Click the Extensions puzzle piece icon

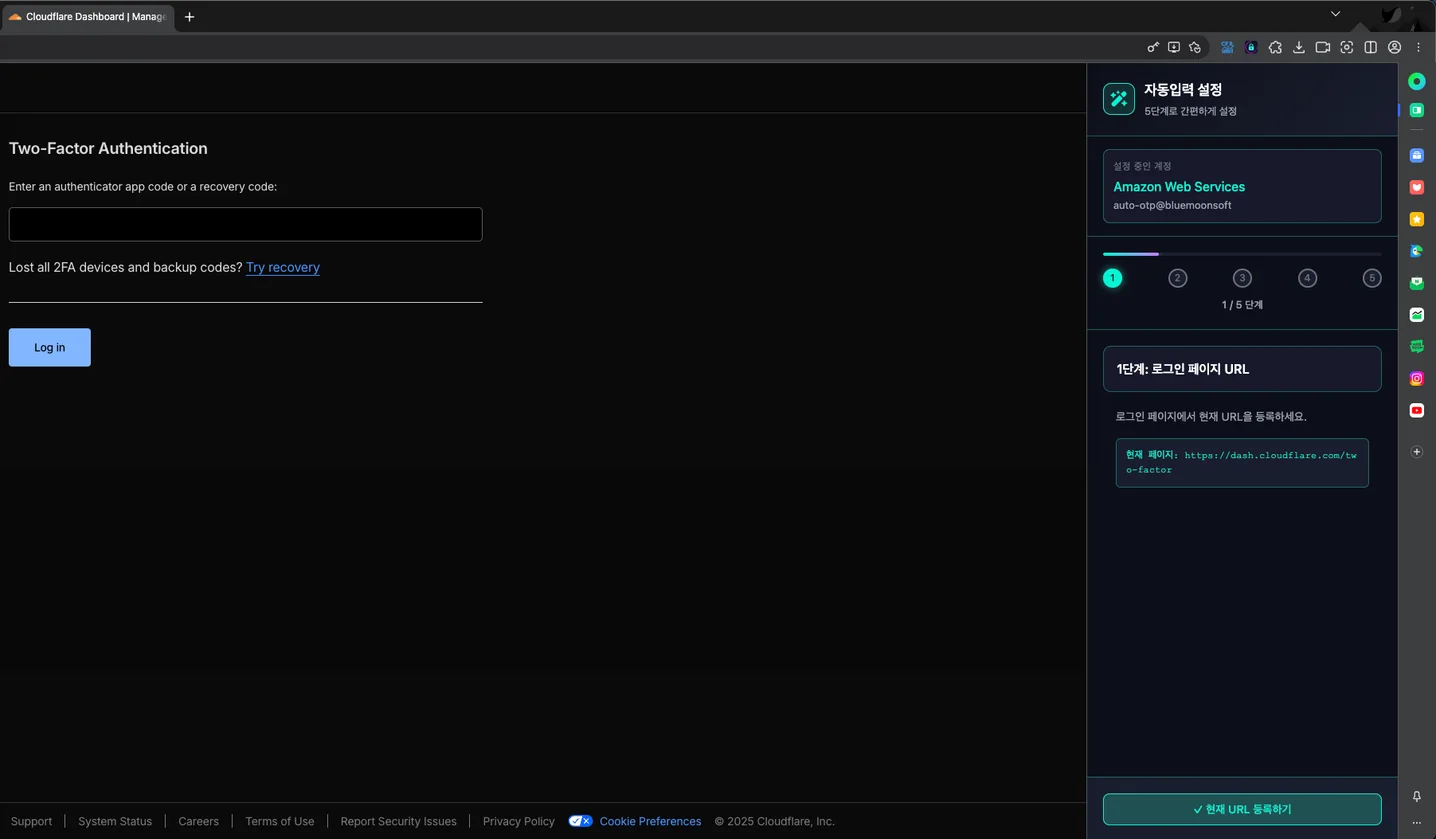coord(1275,47)
